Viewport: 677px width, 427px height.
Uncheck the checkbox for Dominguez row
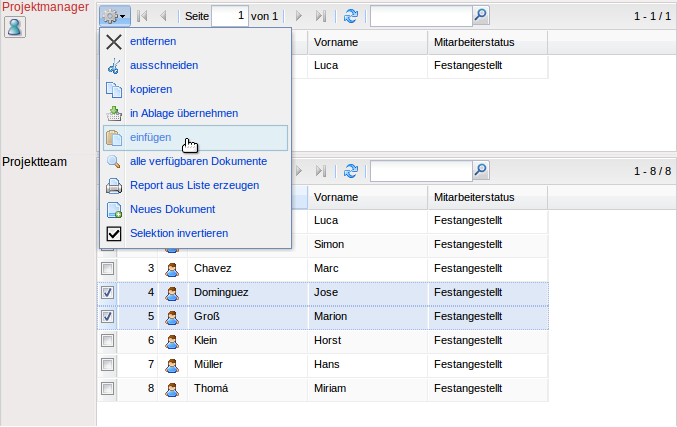point(107,293)
